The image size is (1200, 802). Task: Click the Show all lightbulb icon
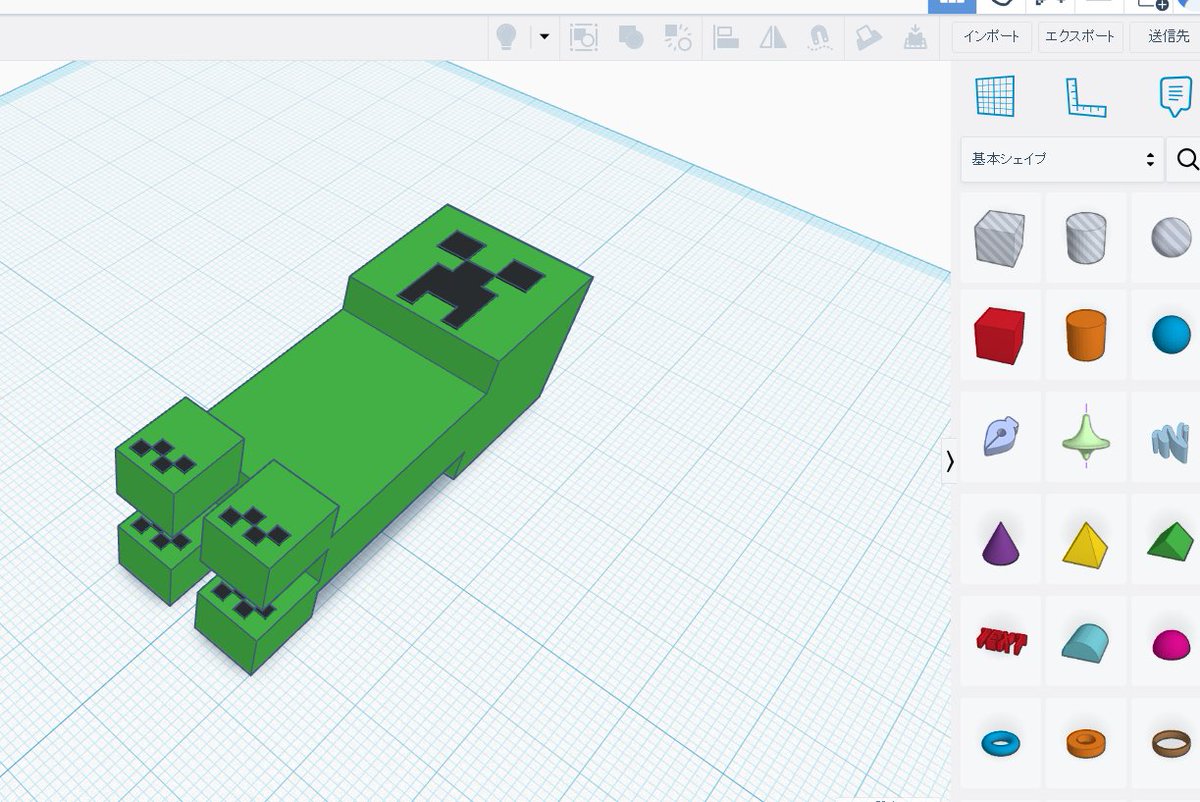[x=506, y=37]
